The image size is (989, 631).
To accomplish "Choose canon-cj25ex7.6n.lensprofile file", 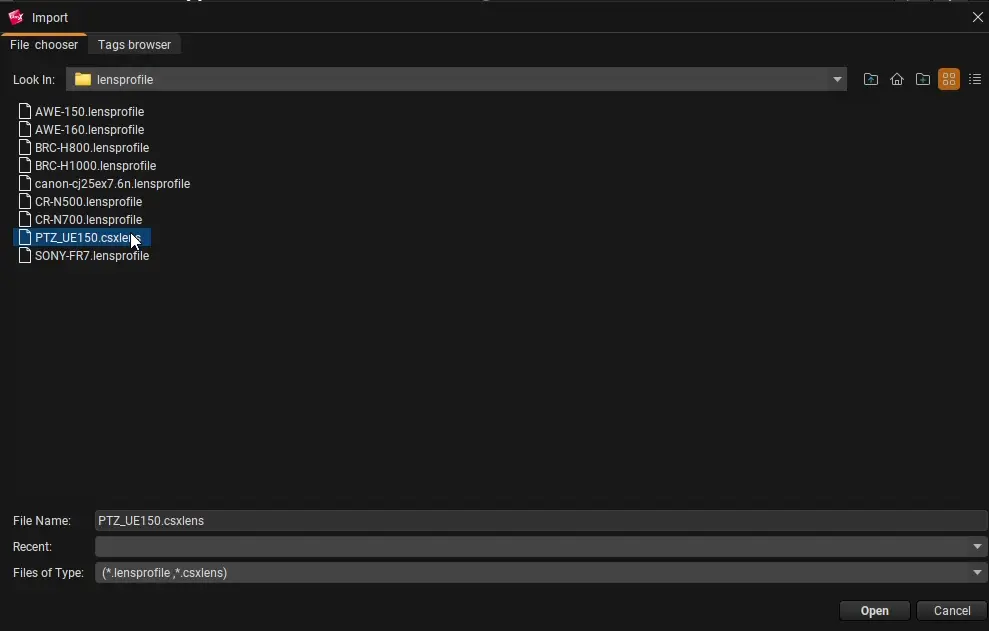I will 112,184.
